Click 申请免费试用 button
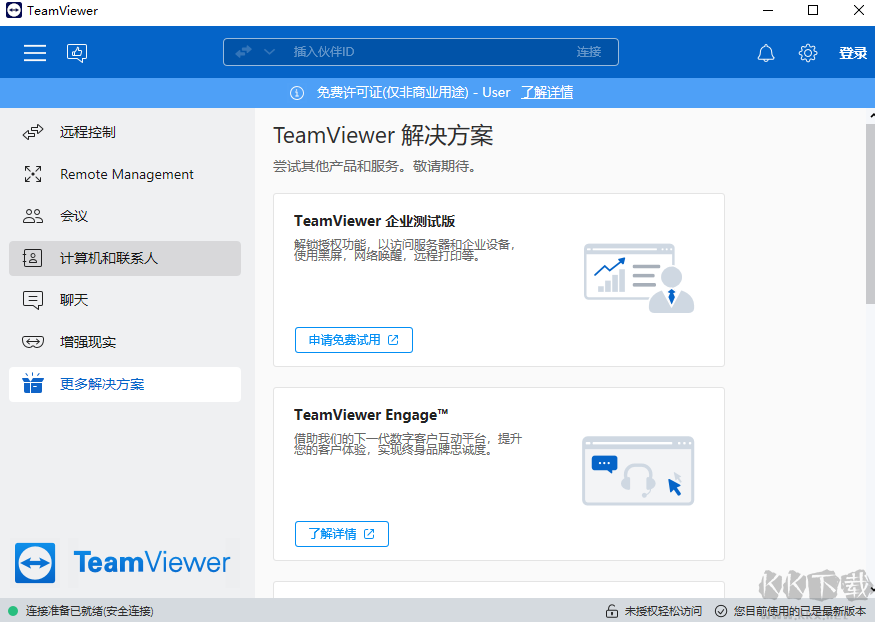 354,340
